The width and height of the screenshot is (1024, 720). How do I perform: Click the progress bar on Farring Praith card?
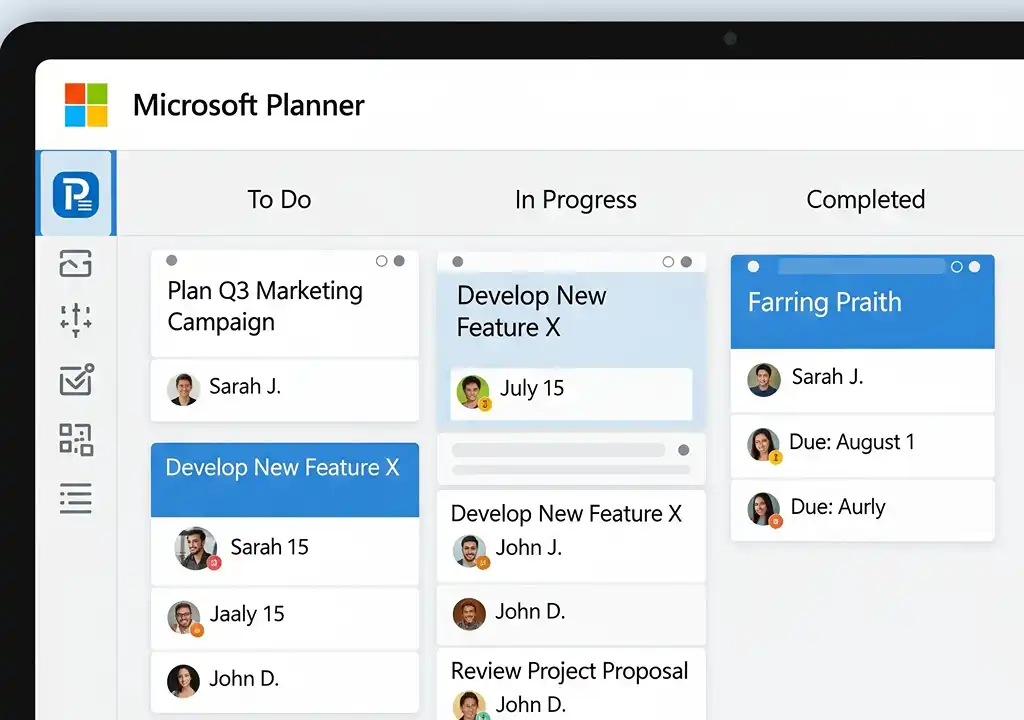pyautogui.click(x=862, y=266)
